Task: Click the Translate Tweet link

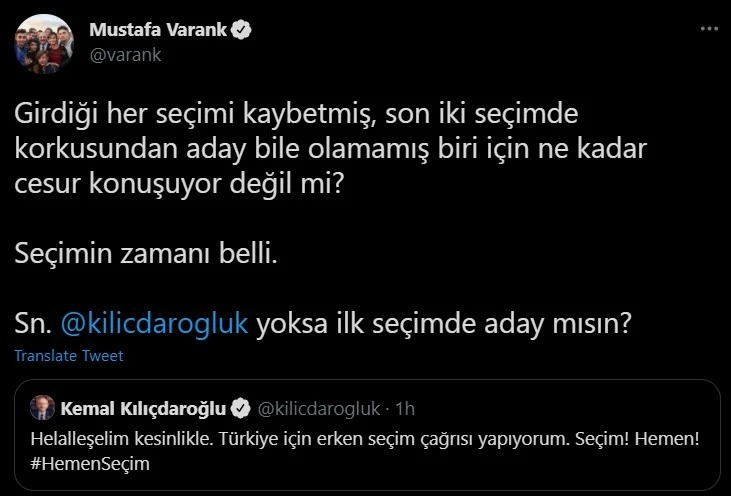Action: [x=69, y=356]
